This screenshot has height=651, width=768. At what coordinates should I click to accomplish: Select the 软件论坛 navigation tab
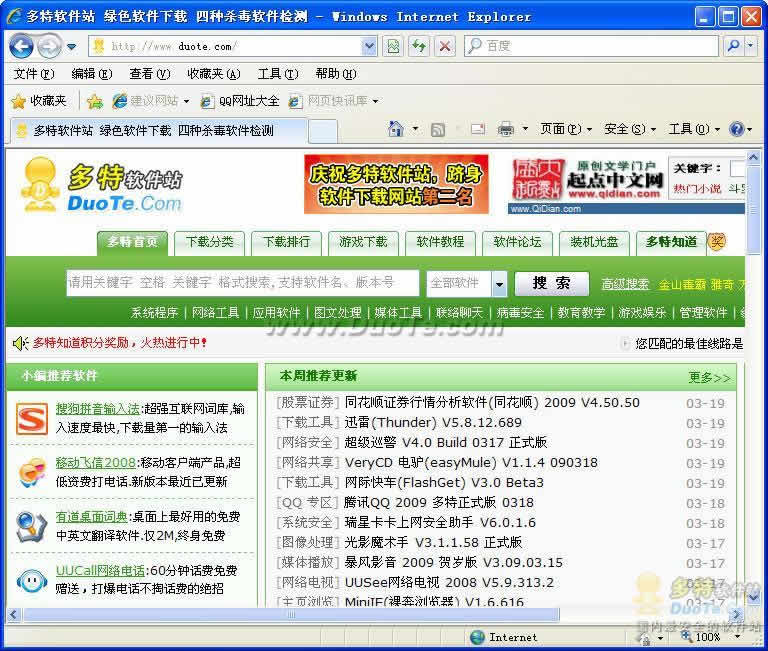click(517, 242)
